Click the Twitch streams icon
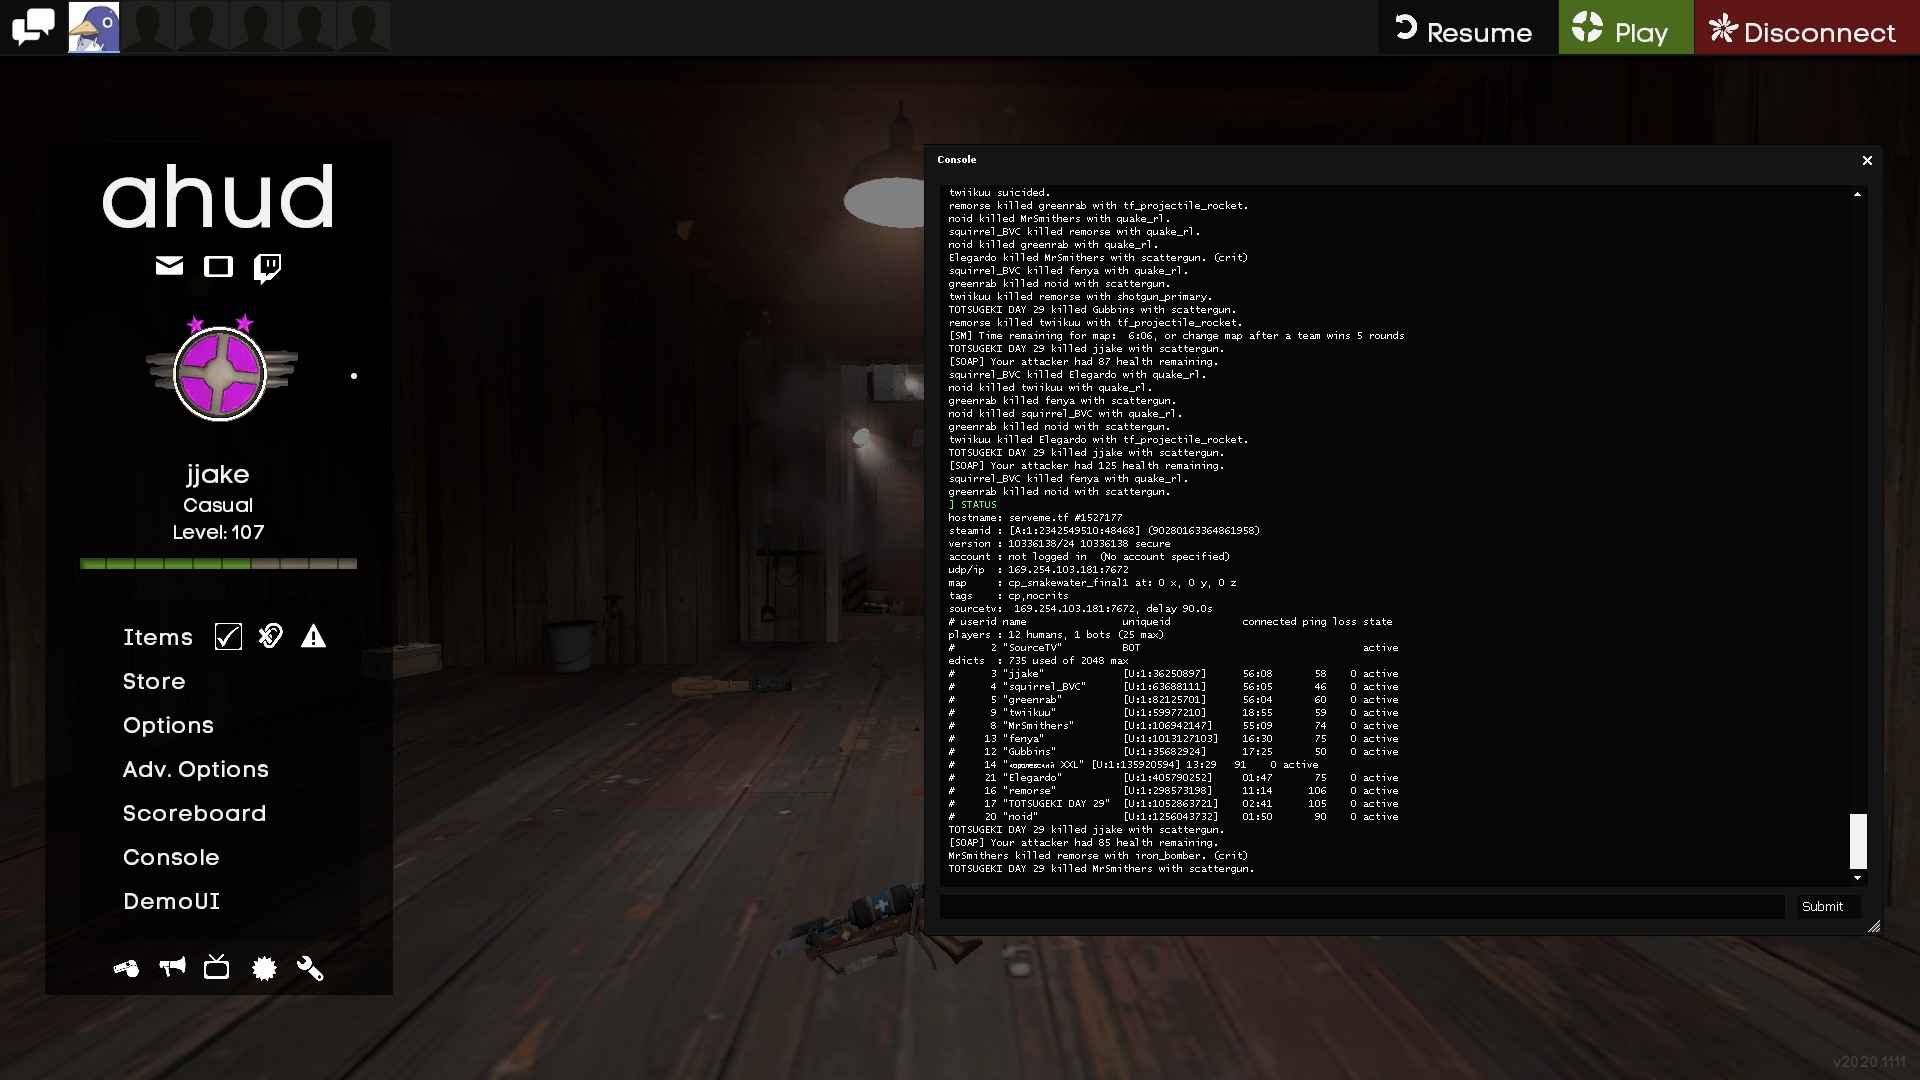 [267, 267]
